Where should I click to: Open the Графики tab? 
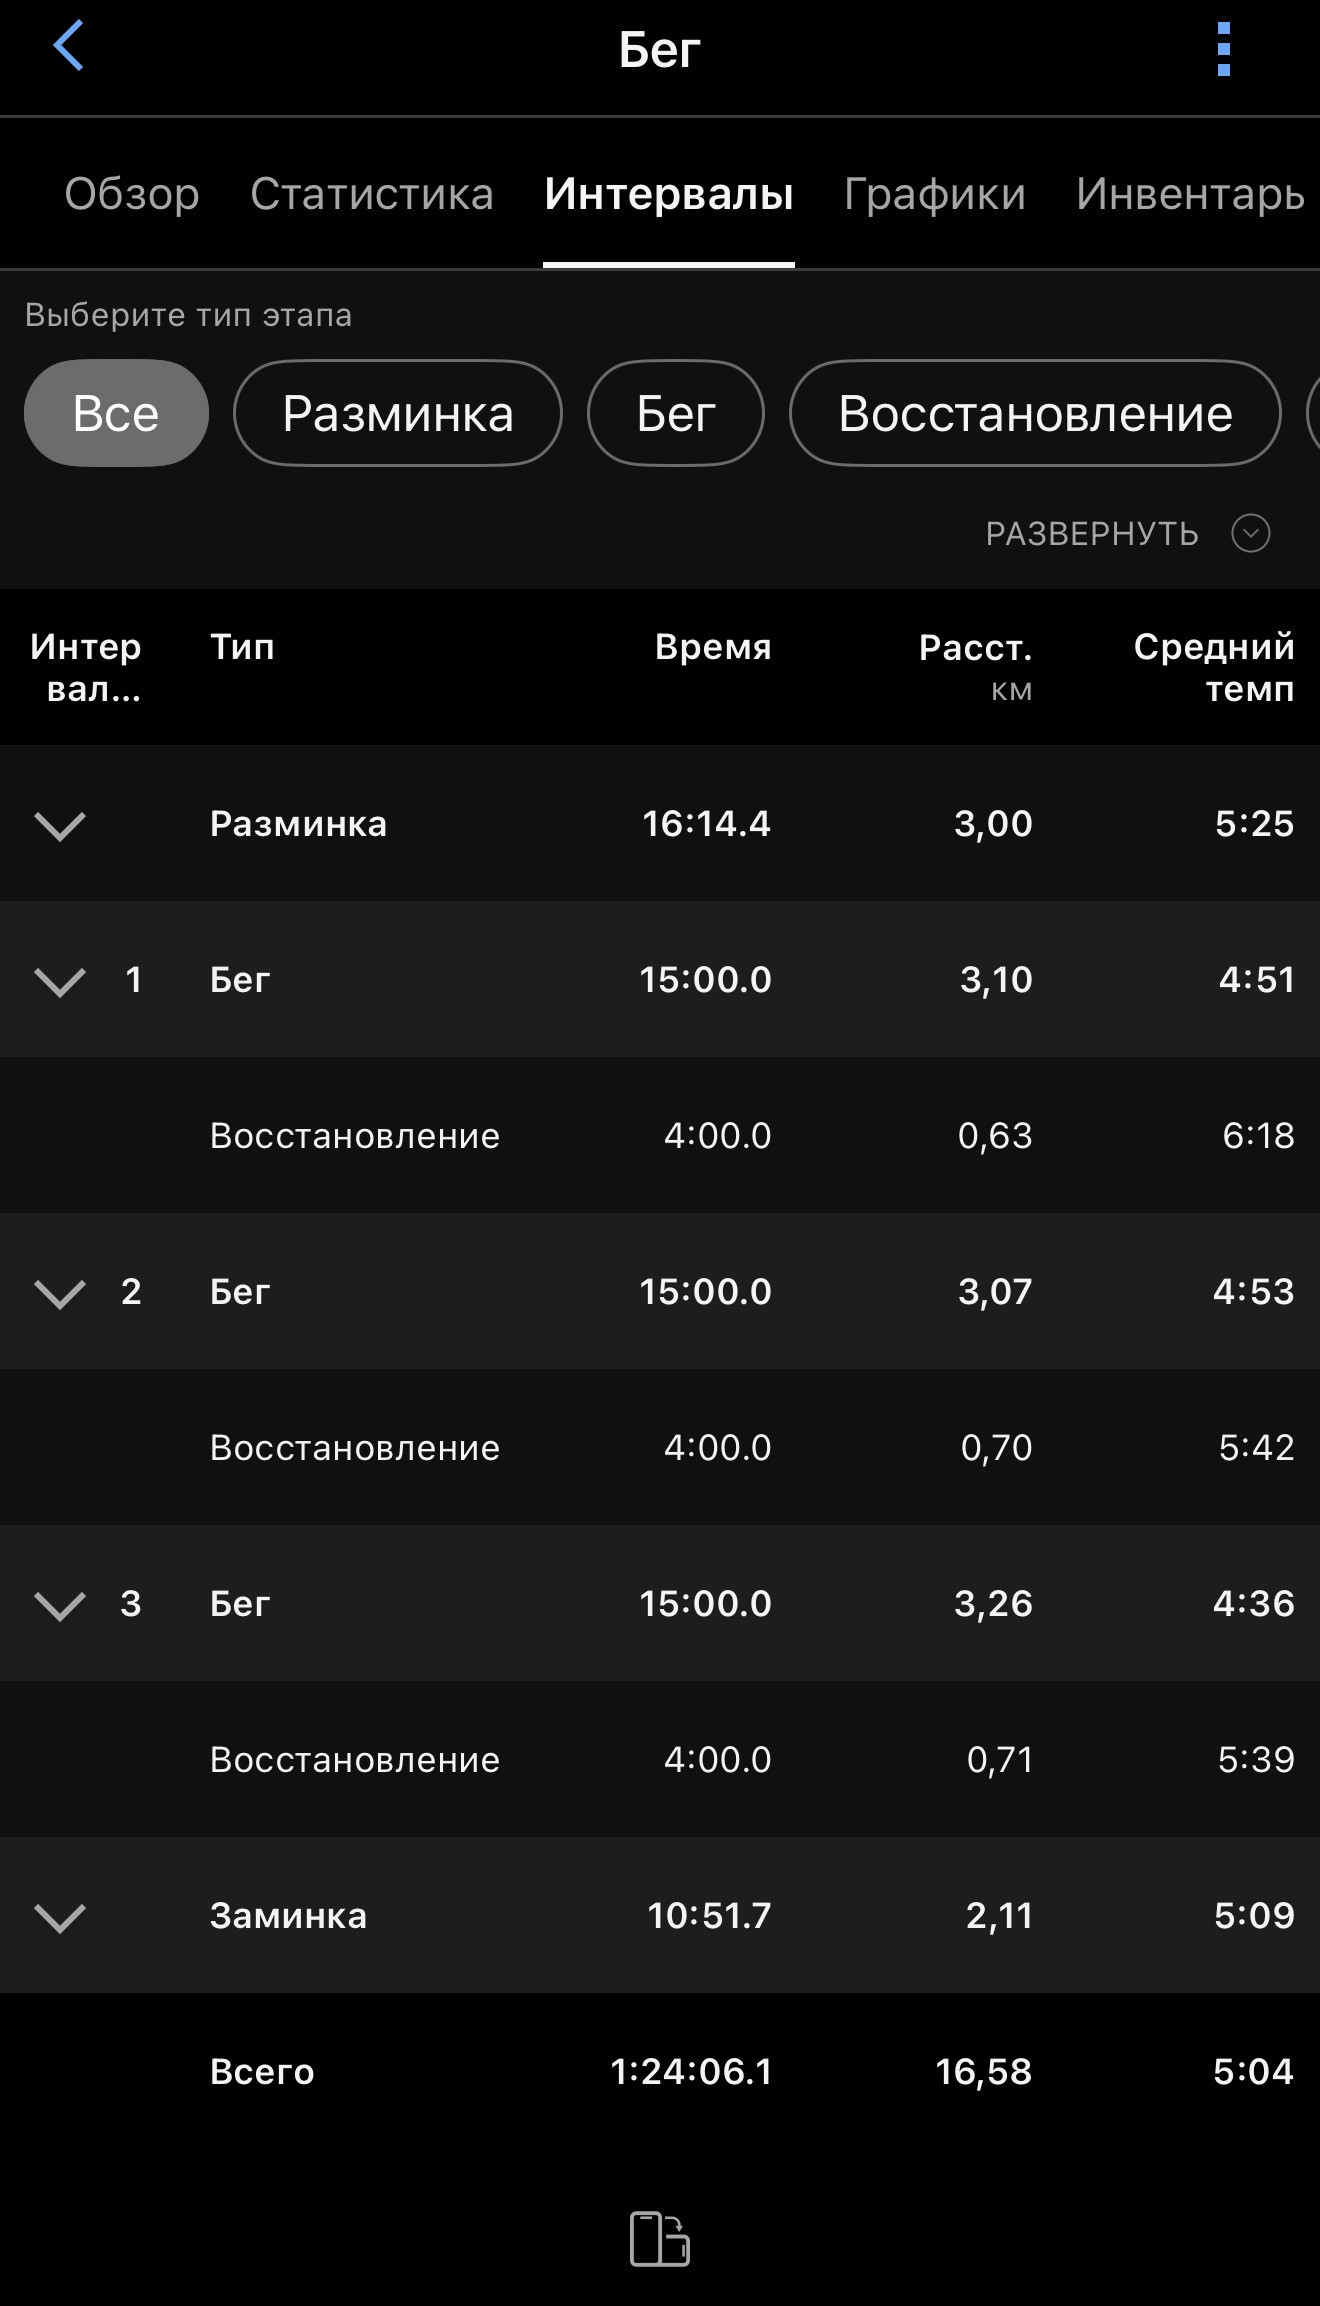point(935,194)
